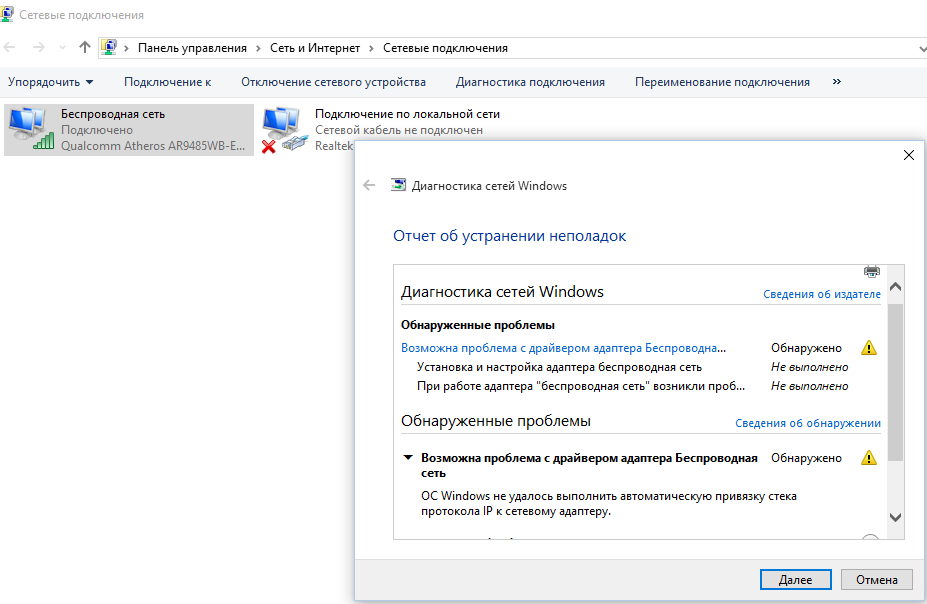The image size is (927, 604).
Task: Open breadcrumb 'Сеть и Интернет'
Action: click(315, 48)
